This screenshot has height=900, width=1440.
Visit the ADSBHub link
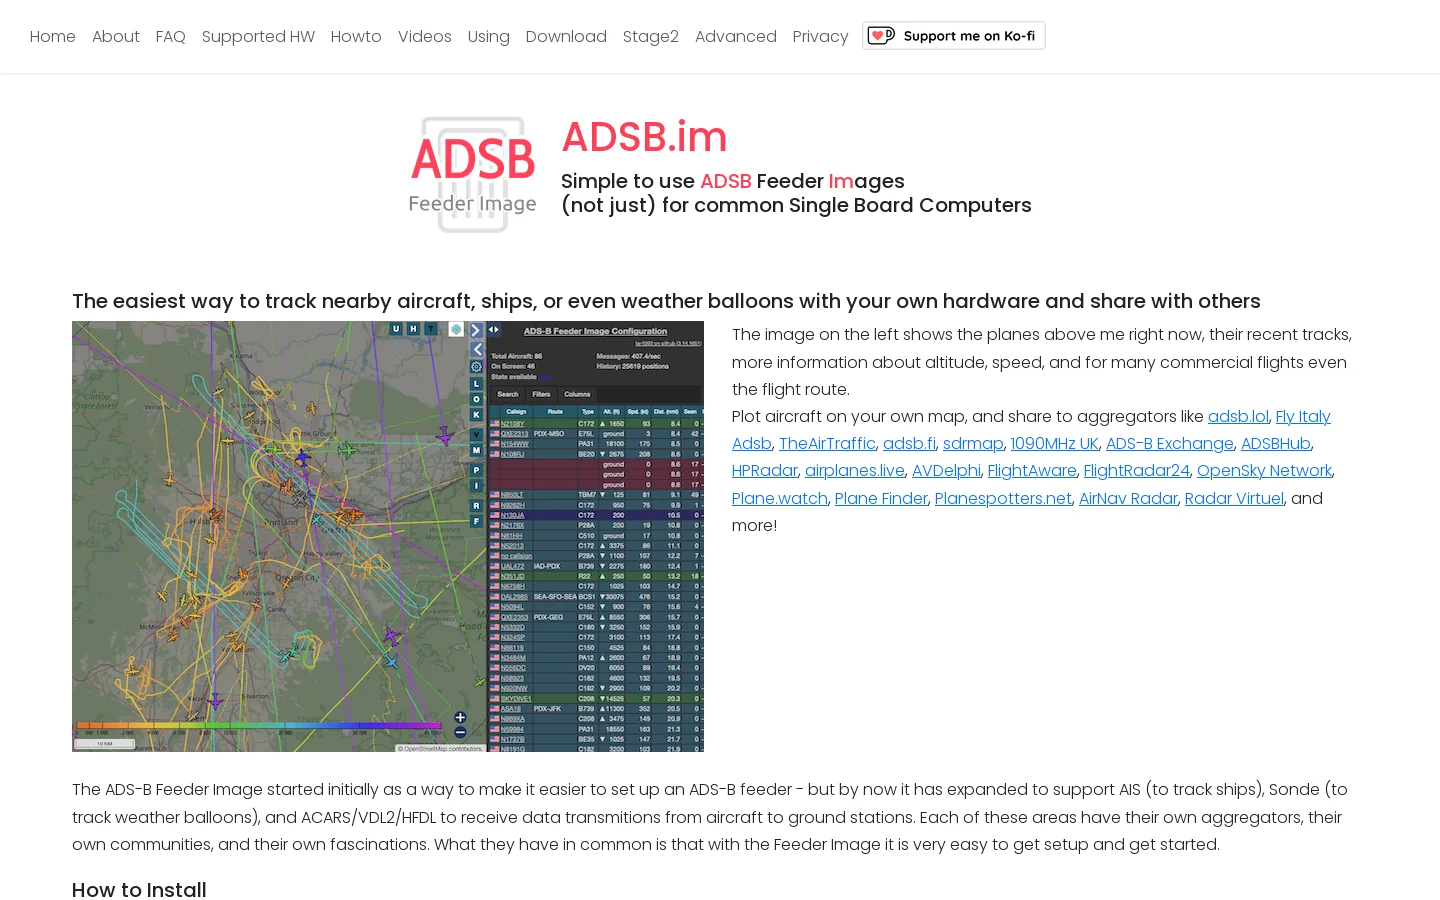(1275, 443)
